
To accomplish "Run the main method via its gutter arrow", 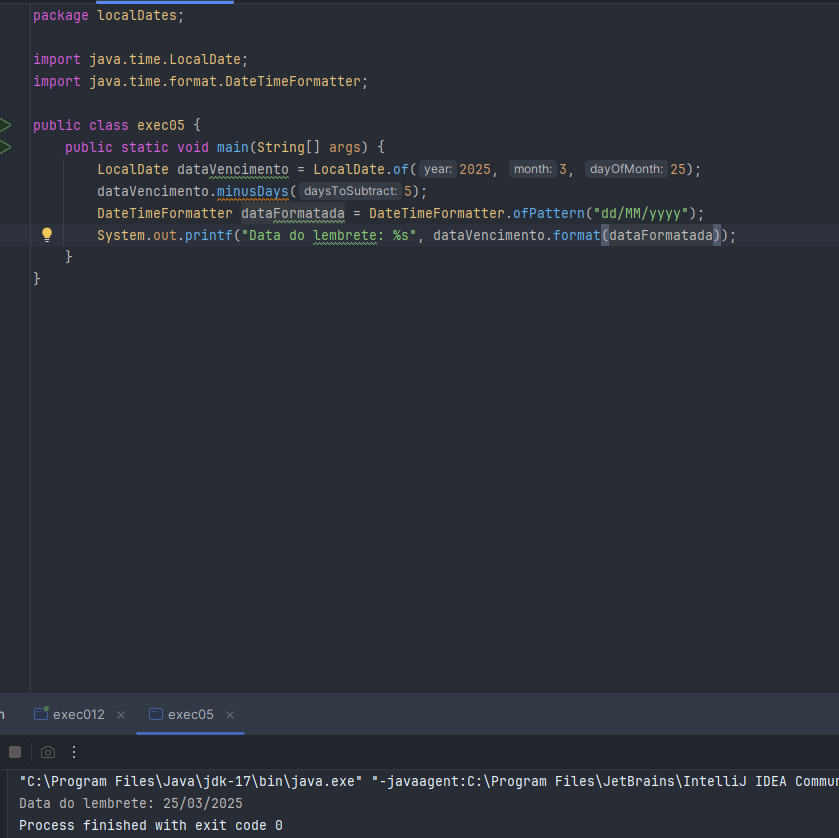I will [5, 147].
